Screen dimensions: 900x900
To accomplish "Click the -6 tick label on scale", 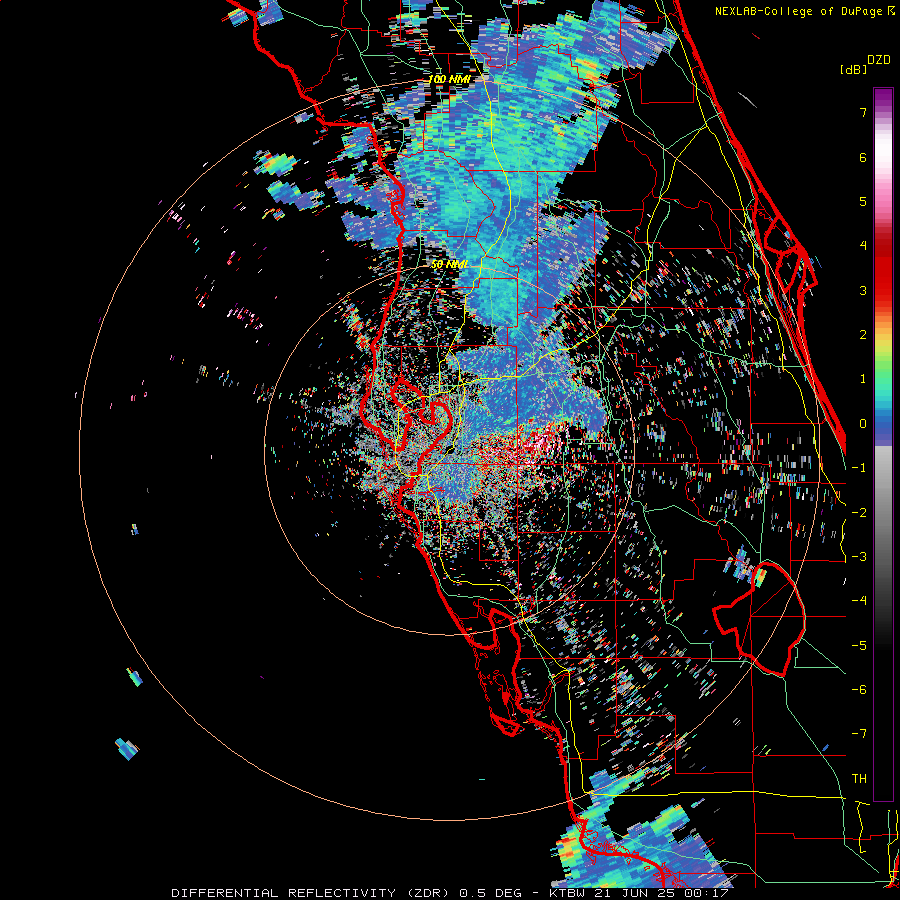I will [x=859, y=690].
